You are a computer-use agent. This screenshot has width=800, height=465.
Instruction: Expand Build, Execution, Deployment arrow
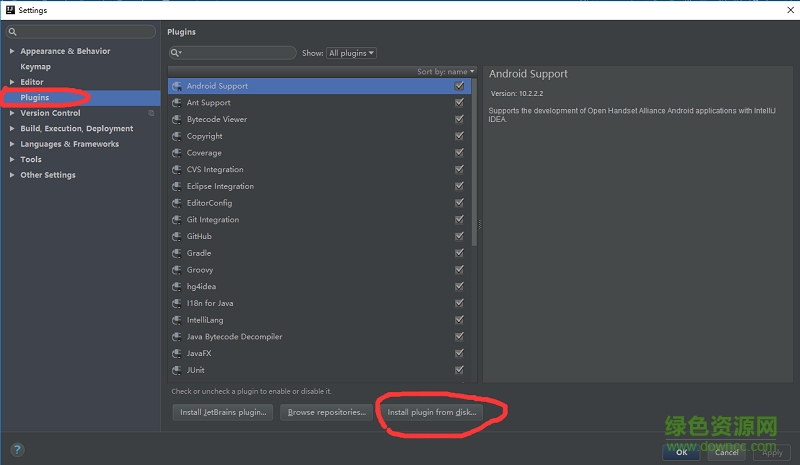click(12, 129)
